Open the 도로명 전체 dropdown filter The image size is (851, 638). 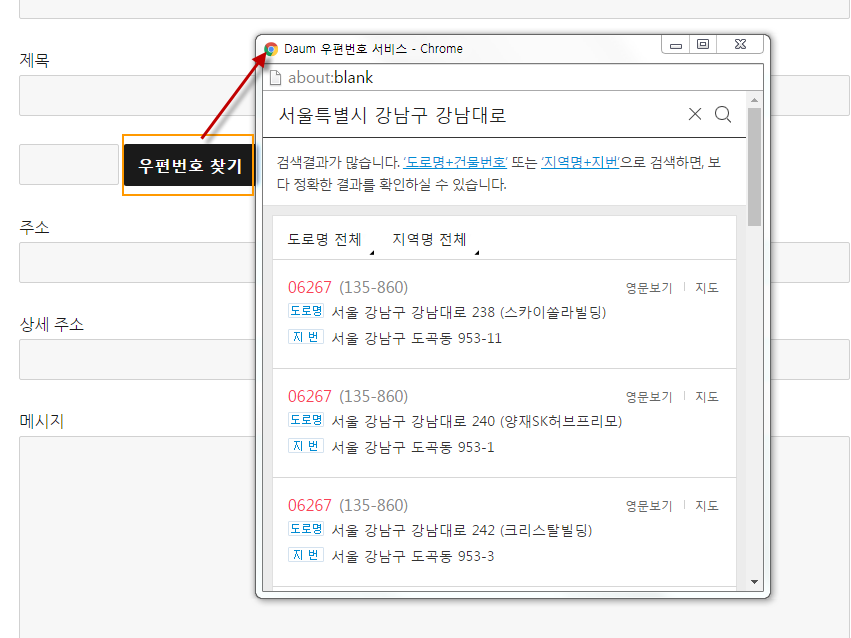pyautogui.click(x=330, y=240)
